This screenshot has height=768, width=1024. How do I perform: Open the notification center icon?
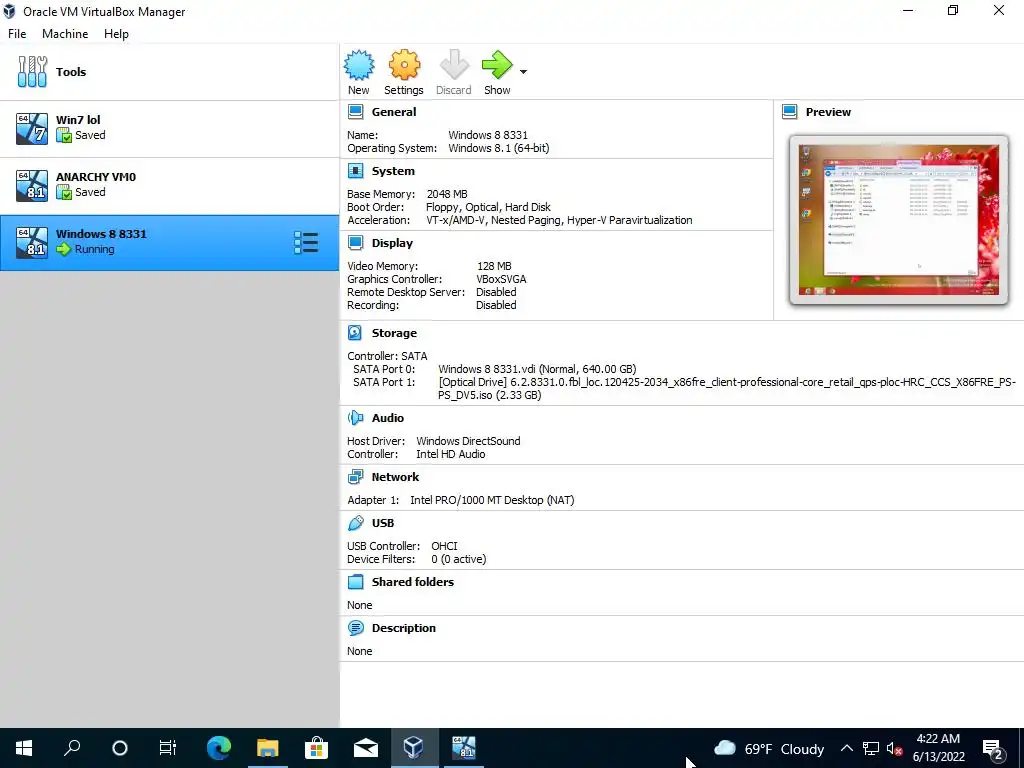click(993, 749)
